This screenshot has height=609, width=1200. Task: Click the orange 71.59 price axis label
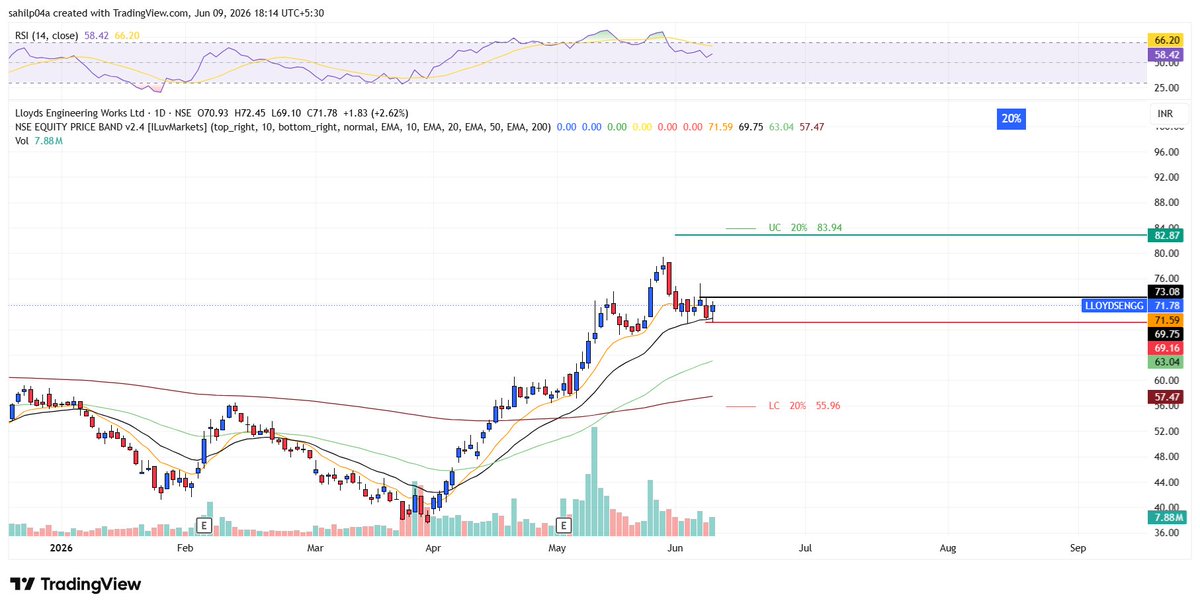click(x=1167, y=320)
